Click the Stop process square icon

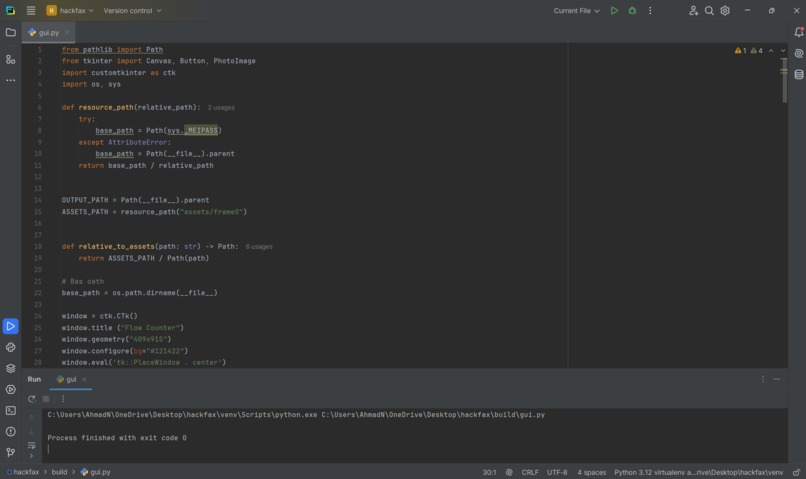[46, 399]
